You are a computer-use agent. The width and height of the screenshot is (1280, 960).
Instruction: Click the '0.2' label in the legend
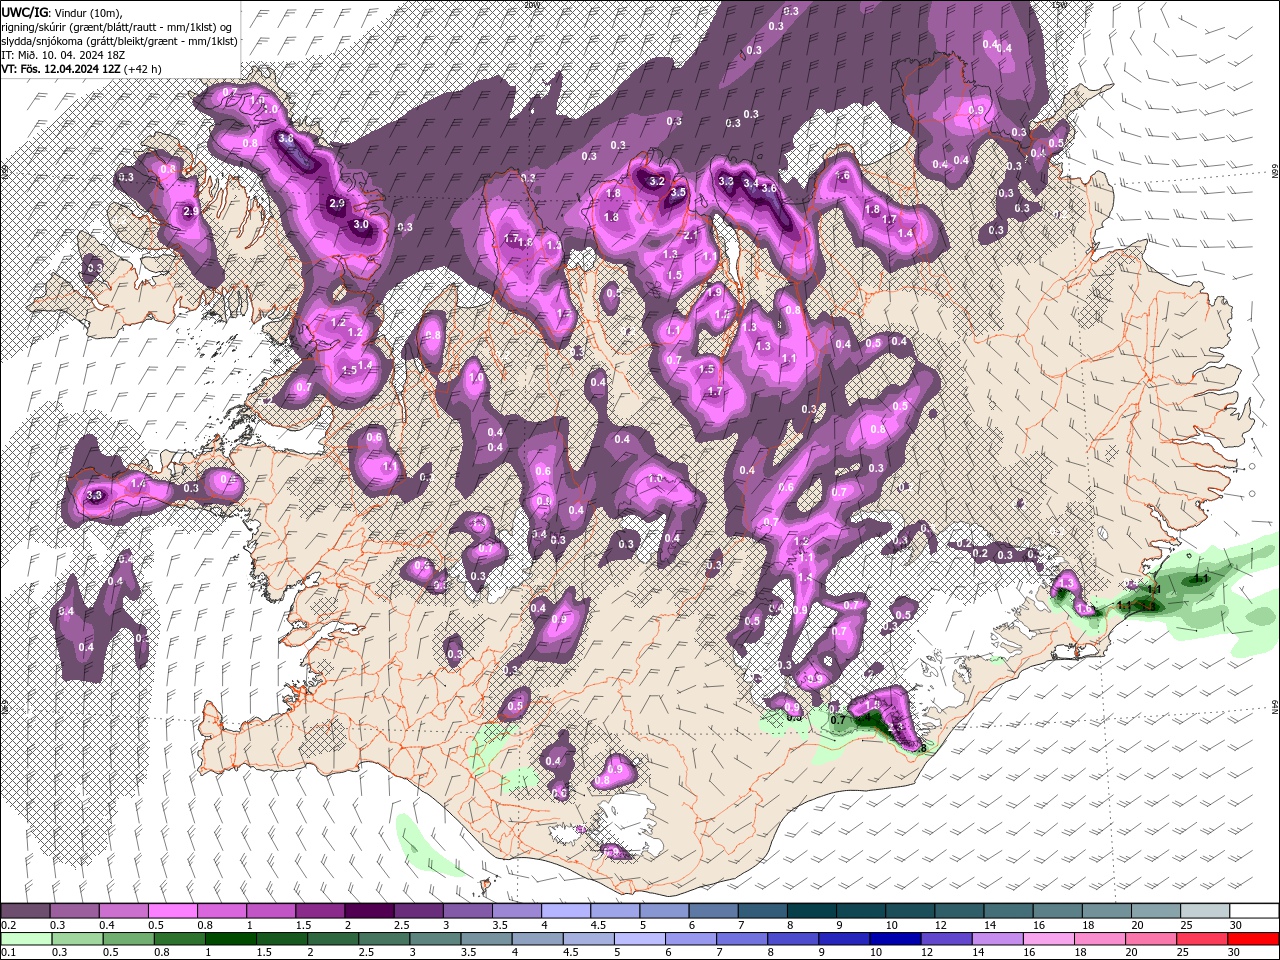coord(8,925)
